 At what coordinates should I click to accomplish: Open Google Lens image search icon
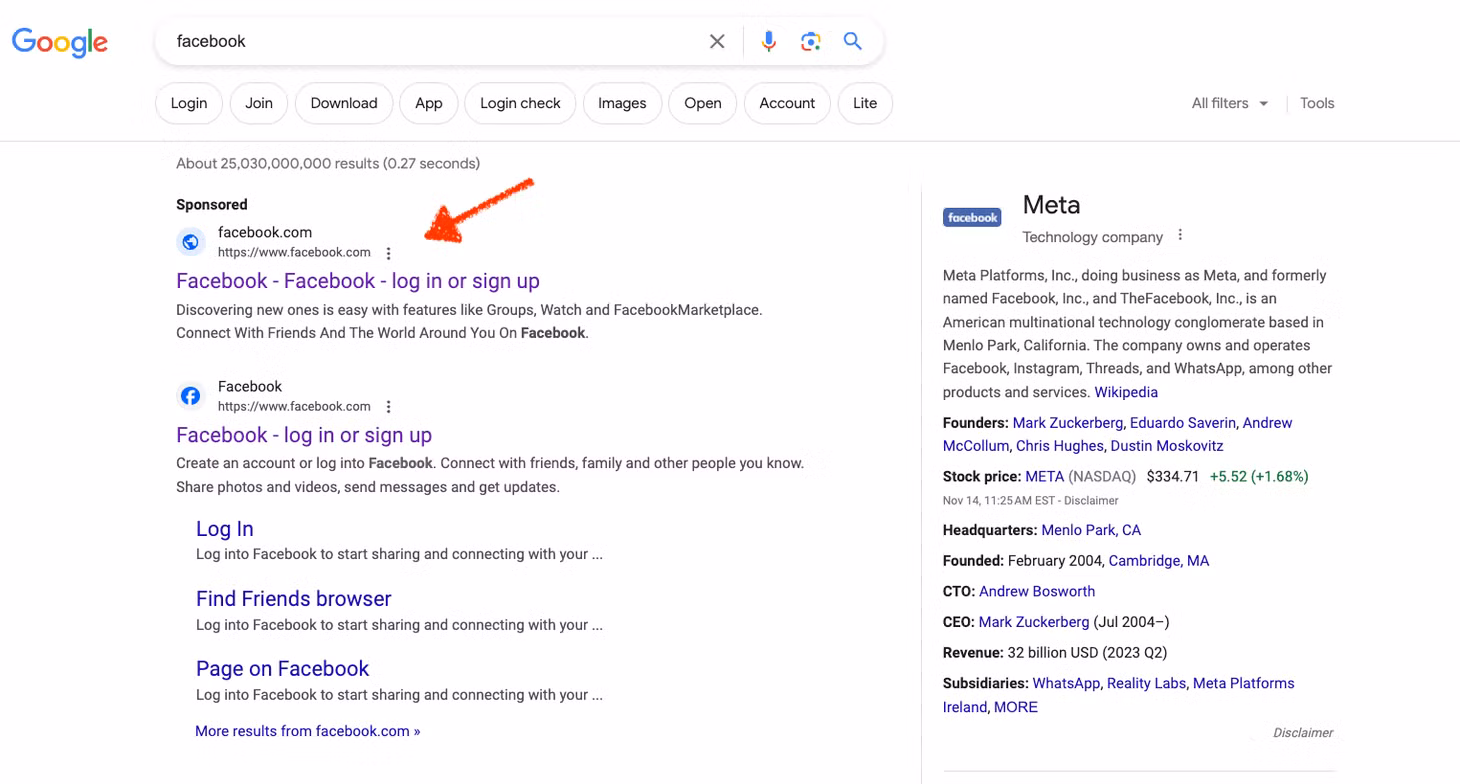tap(810, 41)
